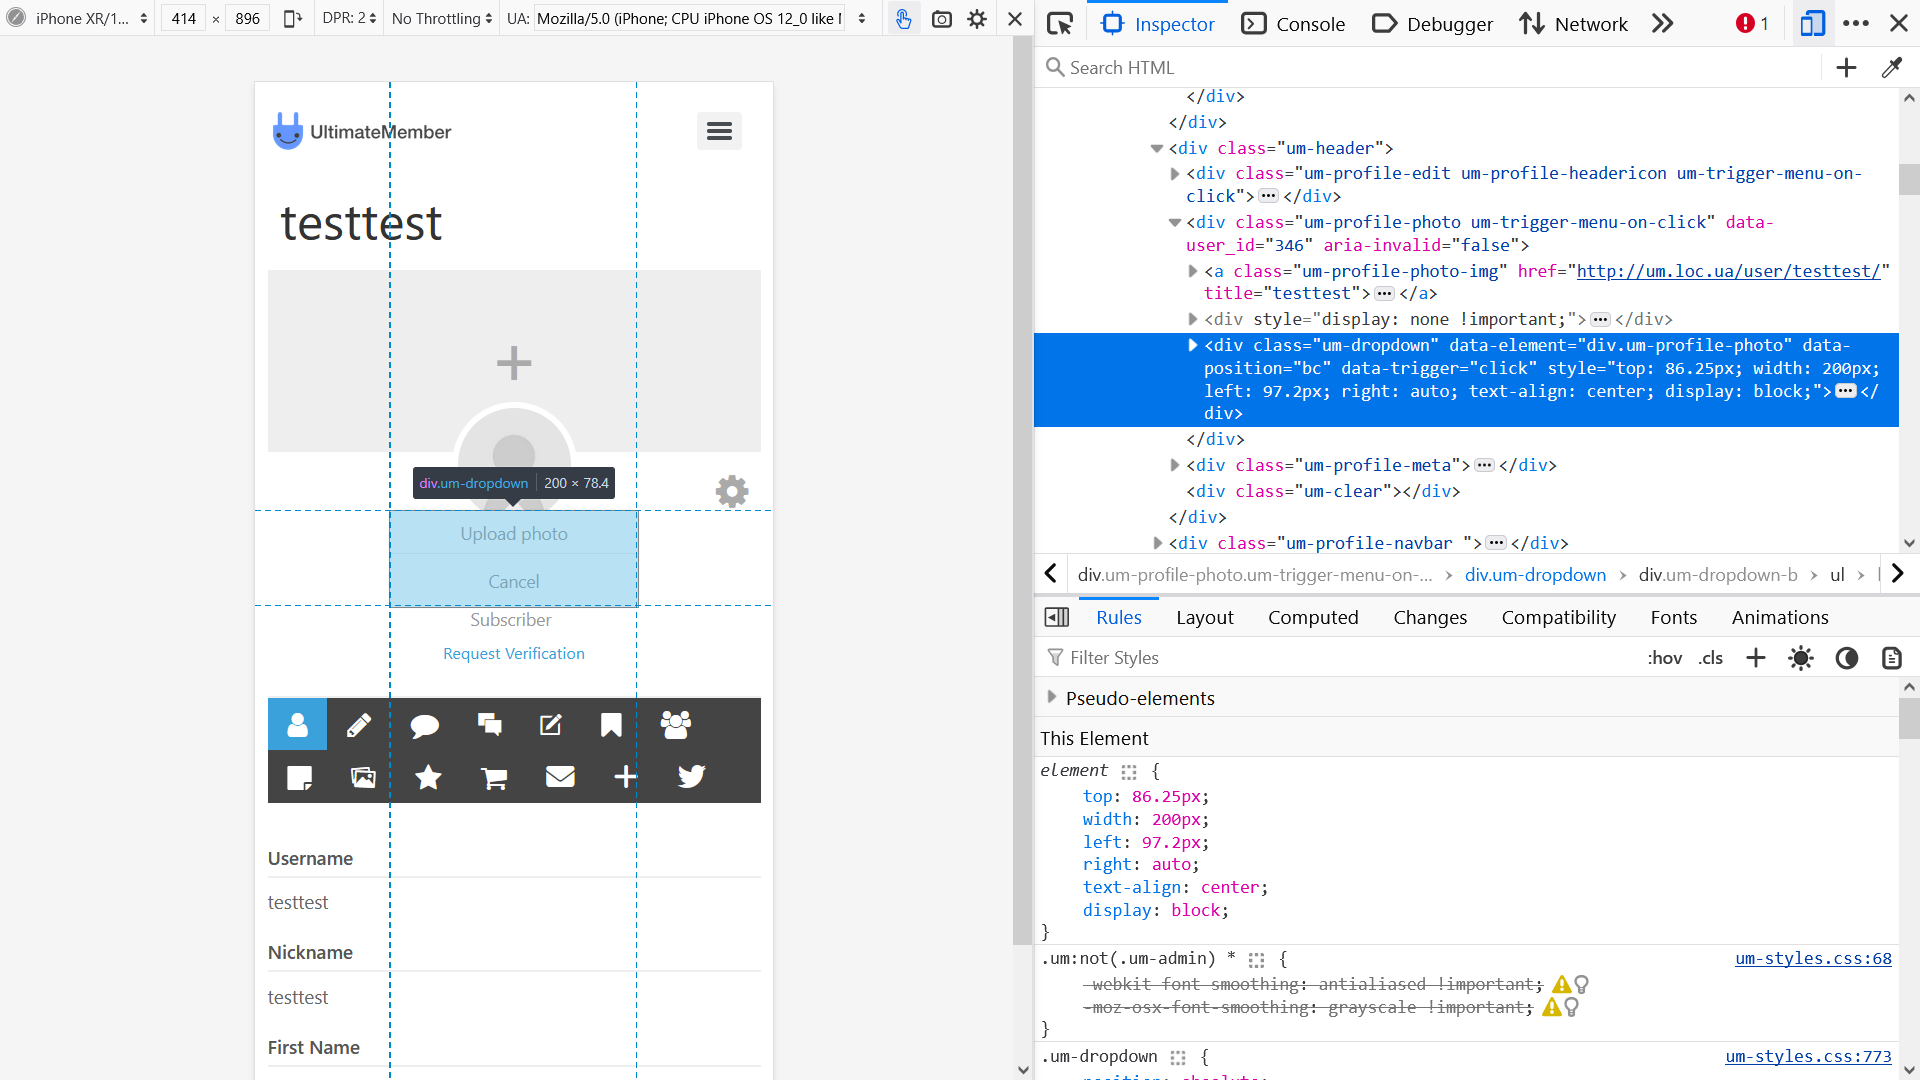Open the photos gallery tab icon
This screenshot has height=1080, width=1920.
point(363,777)
